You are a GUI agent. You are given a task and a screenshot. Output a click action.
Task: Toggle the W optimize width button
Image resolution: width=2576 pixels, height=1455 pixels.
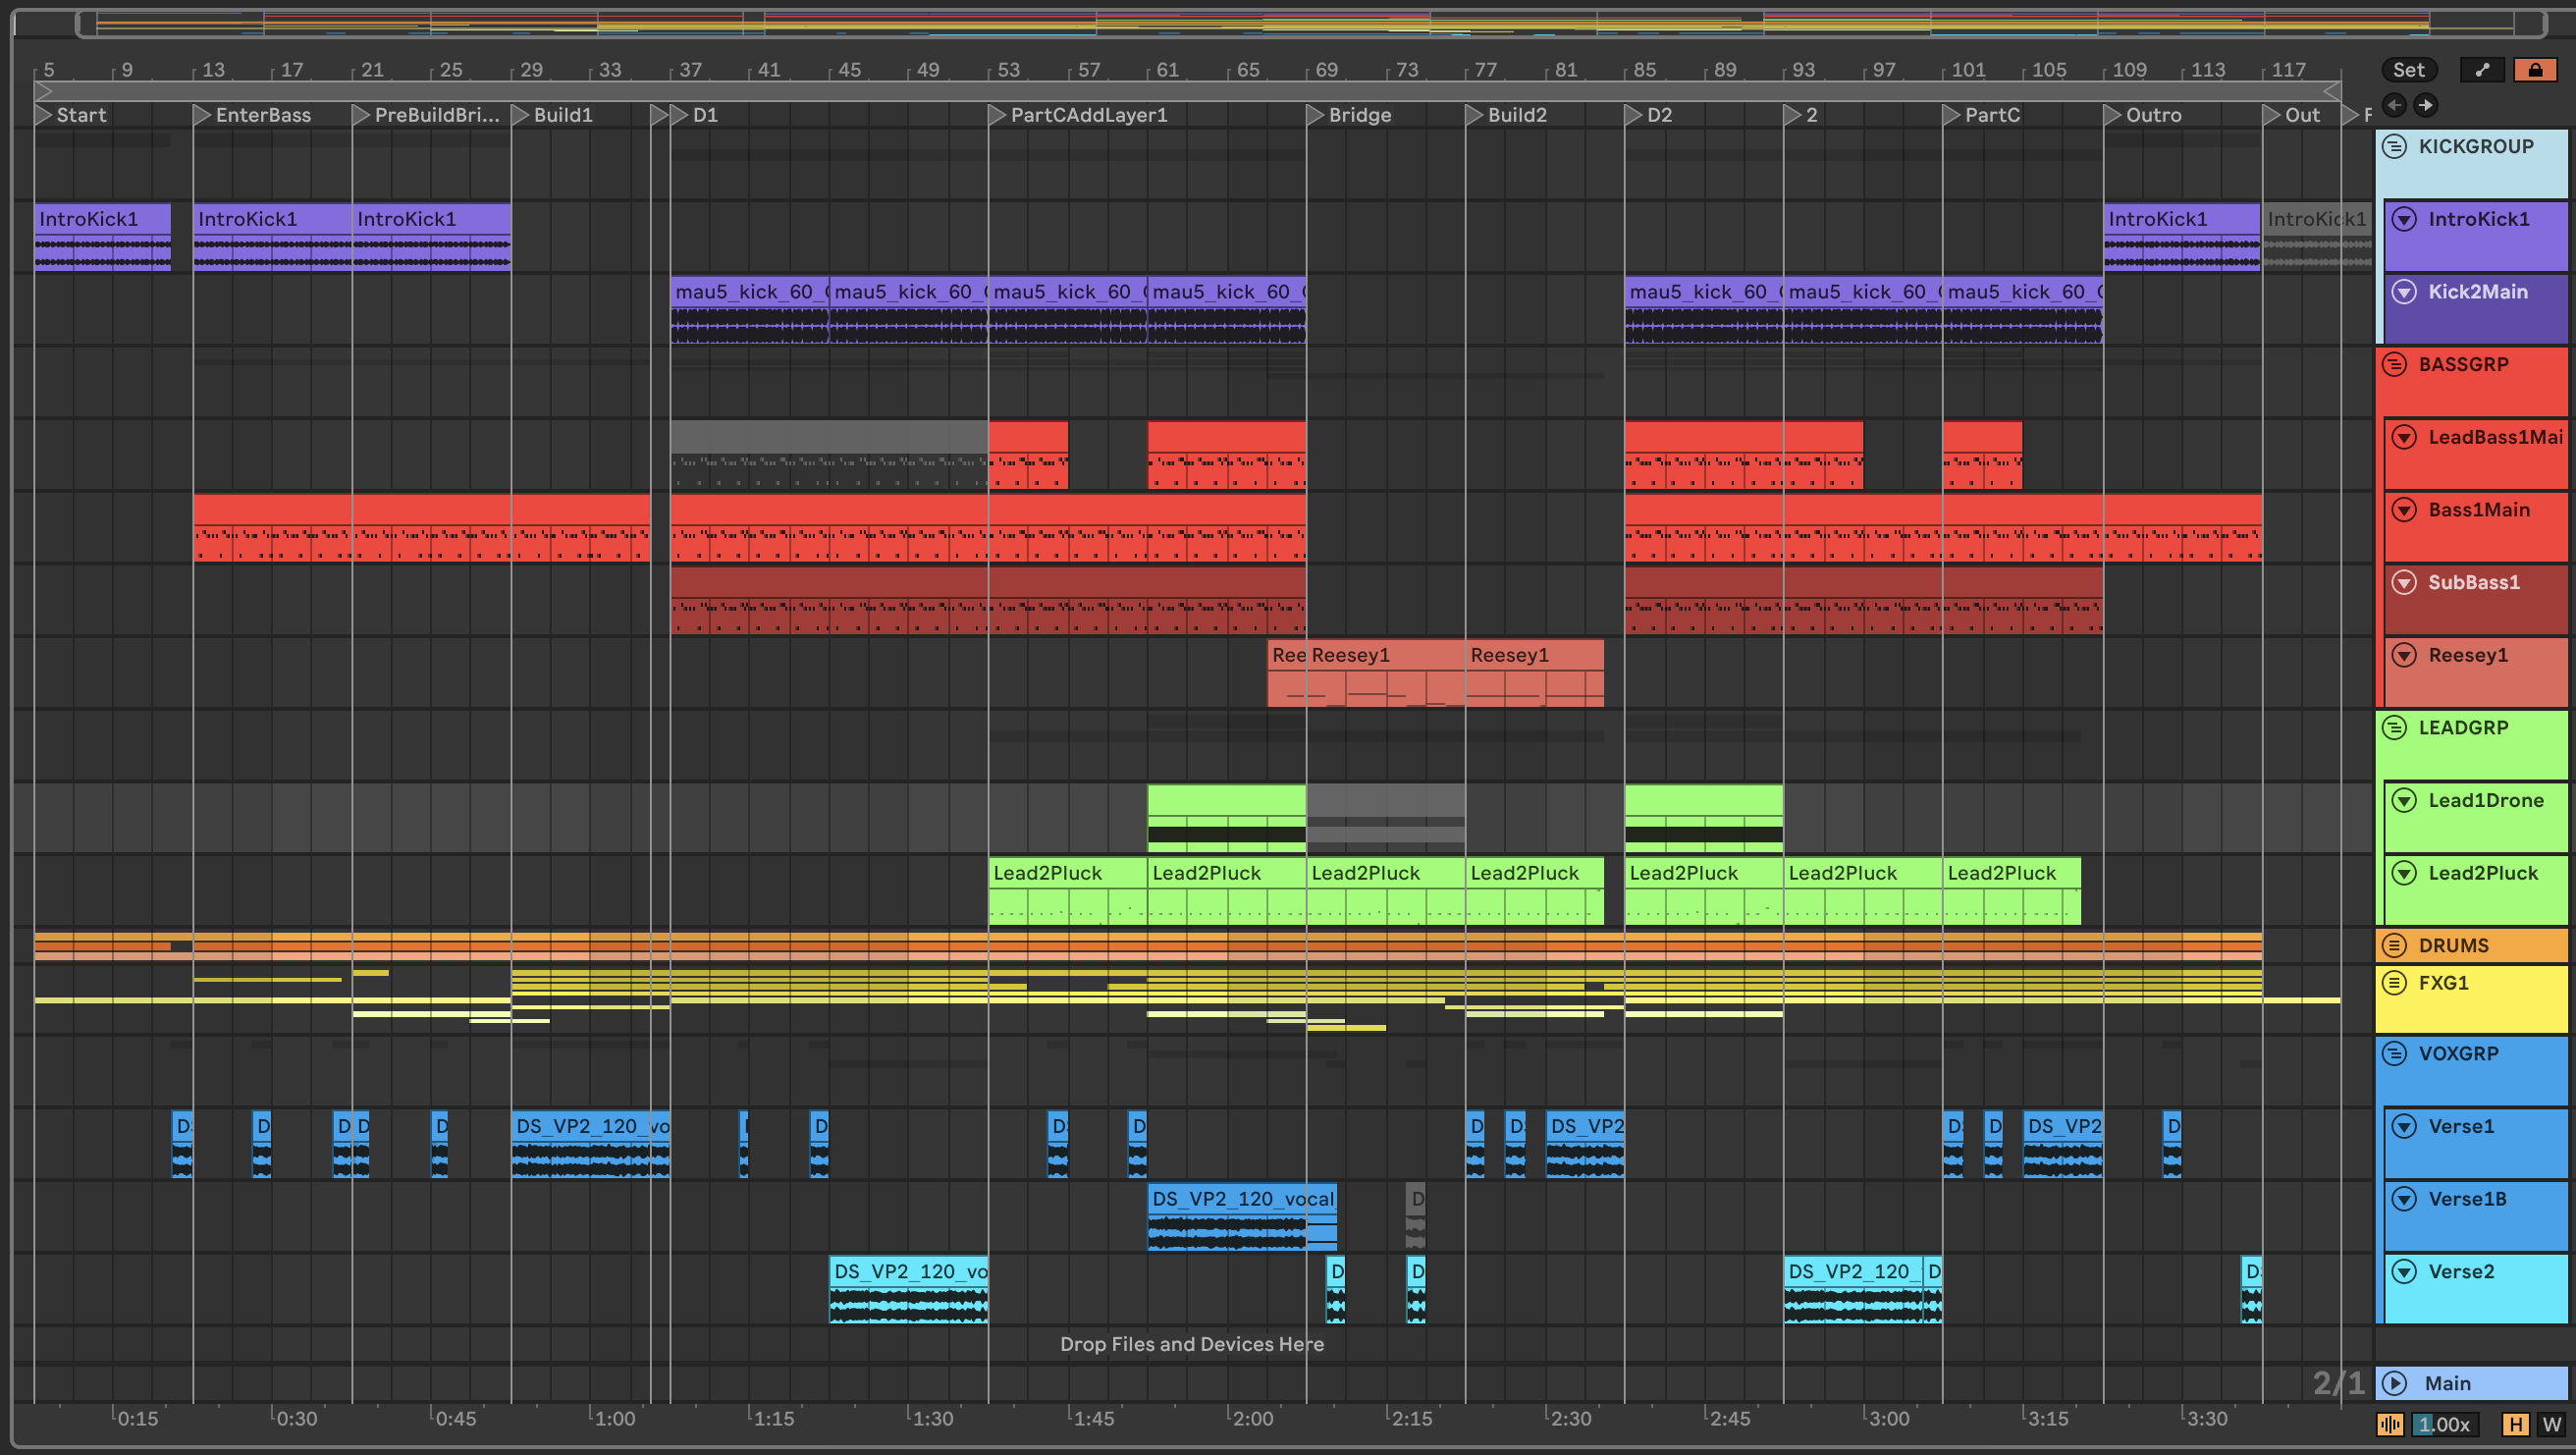pyautogui.click(x=2552, y=1424)
